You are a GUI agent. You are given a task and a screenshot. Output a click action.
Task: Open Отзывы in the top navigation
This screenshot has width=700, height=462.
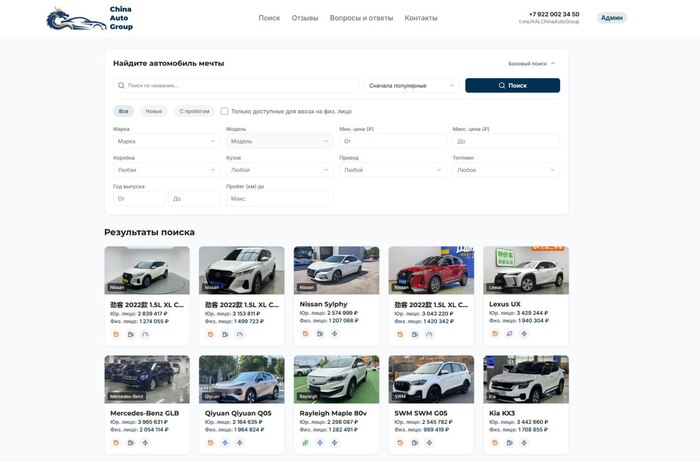(x=305, y=18)
